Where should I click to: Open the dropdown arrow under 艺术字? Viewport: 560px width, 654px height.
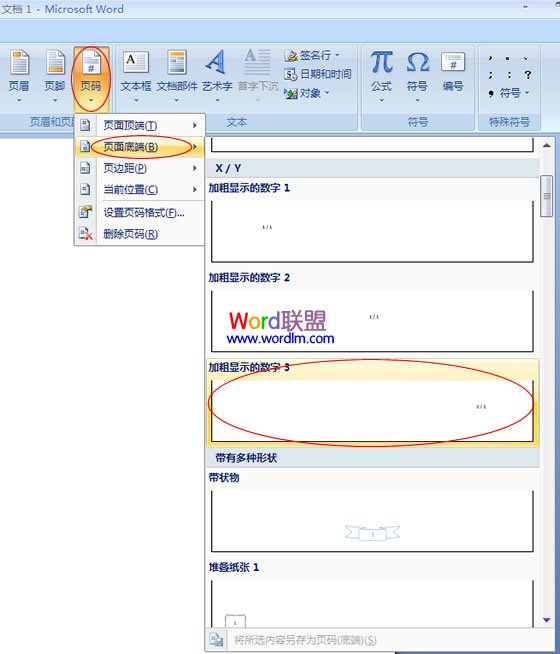pyautogui.click(x=217, y=101)
